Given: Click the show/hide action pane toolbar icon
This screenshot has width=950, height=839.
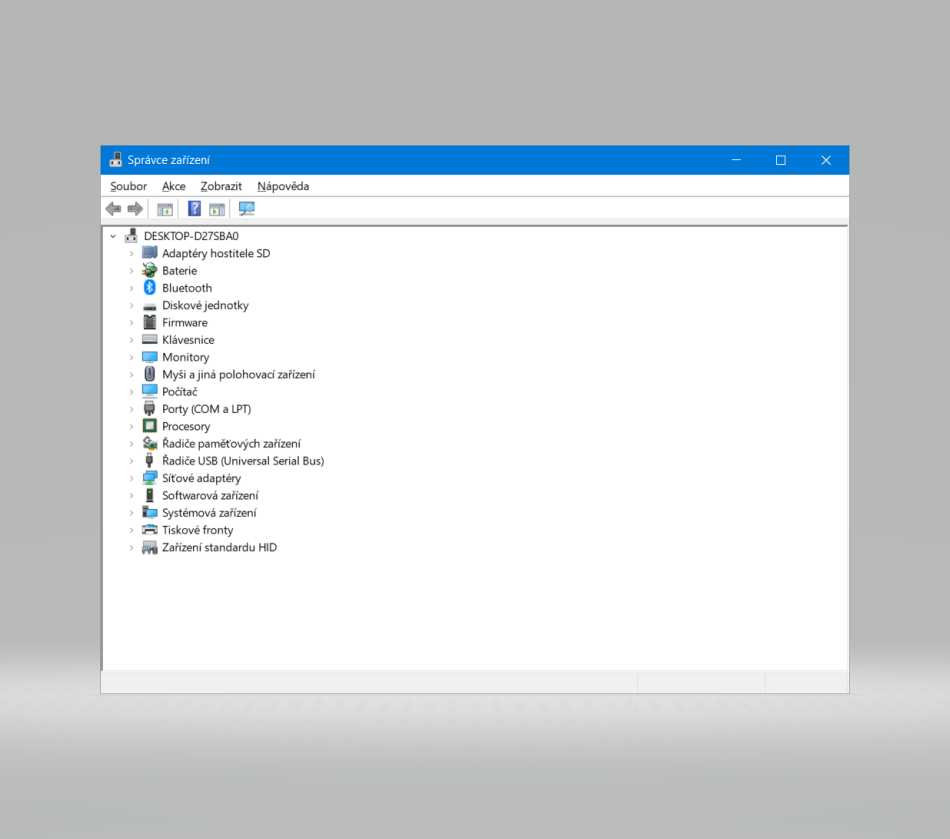Looking at the screenshot, I should pos(217,209).
